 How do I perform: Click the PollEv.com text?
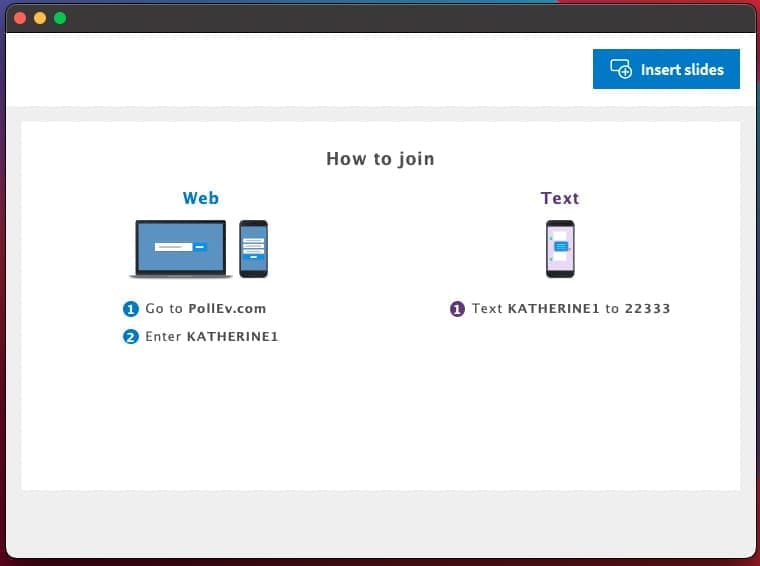(x=227, y=309)
